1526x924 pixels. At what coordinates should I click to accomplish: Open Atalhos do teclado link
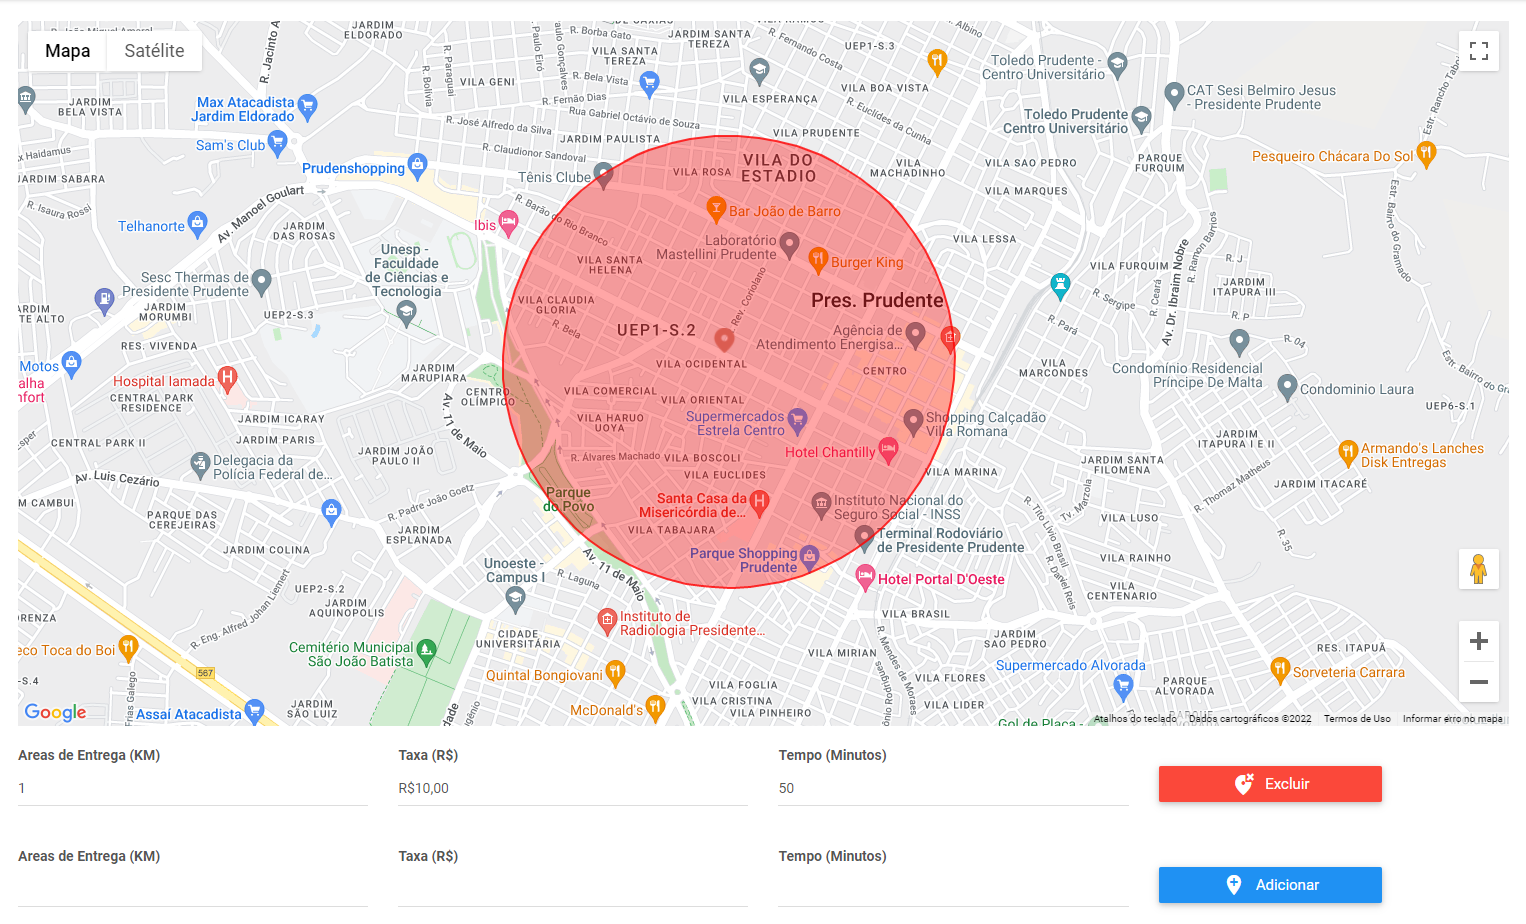pos(1135,718)
